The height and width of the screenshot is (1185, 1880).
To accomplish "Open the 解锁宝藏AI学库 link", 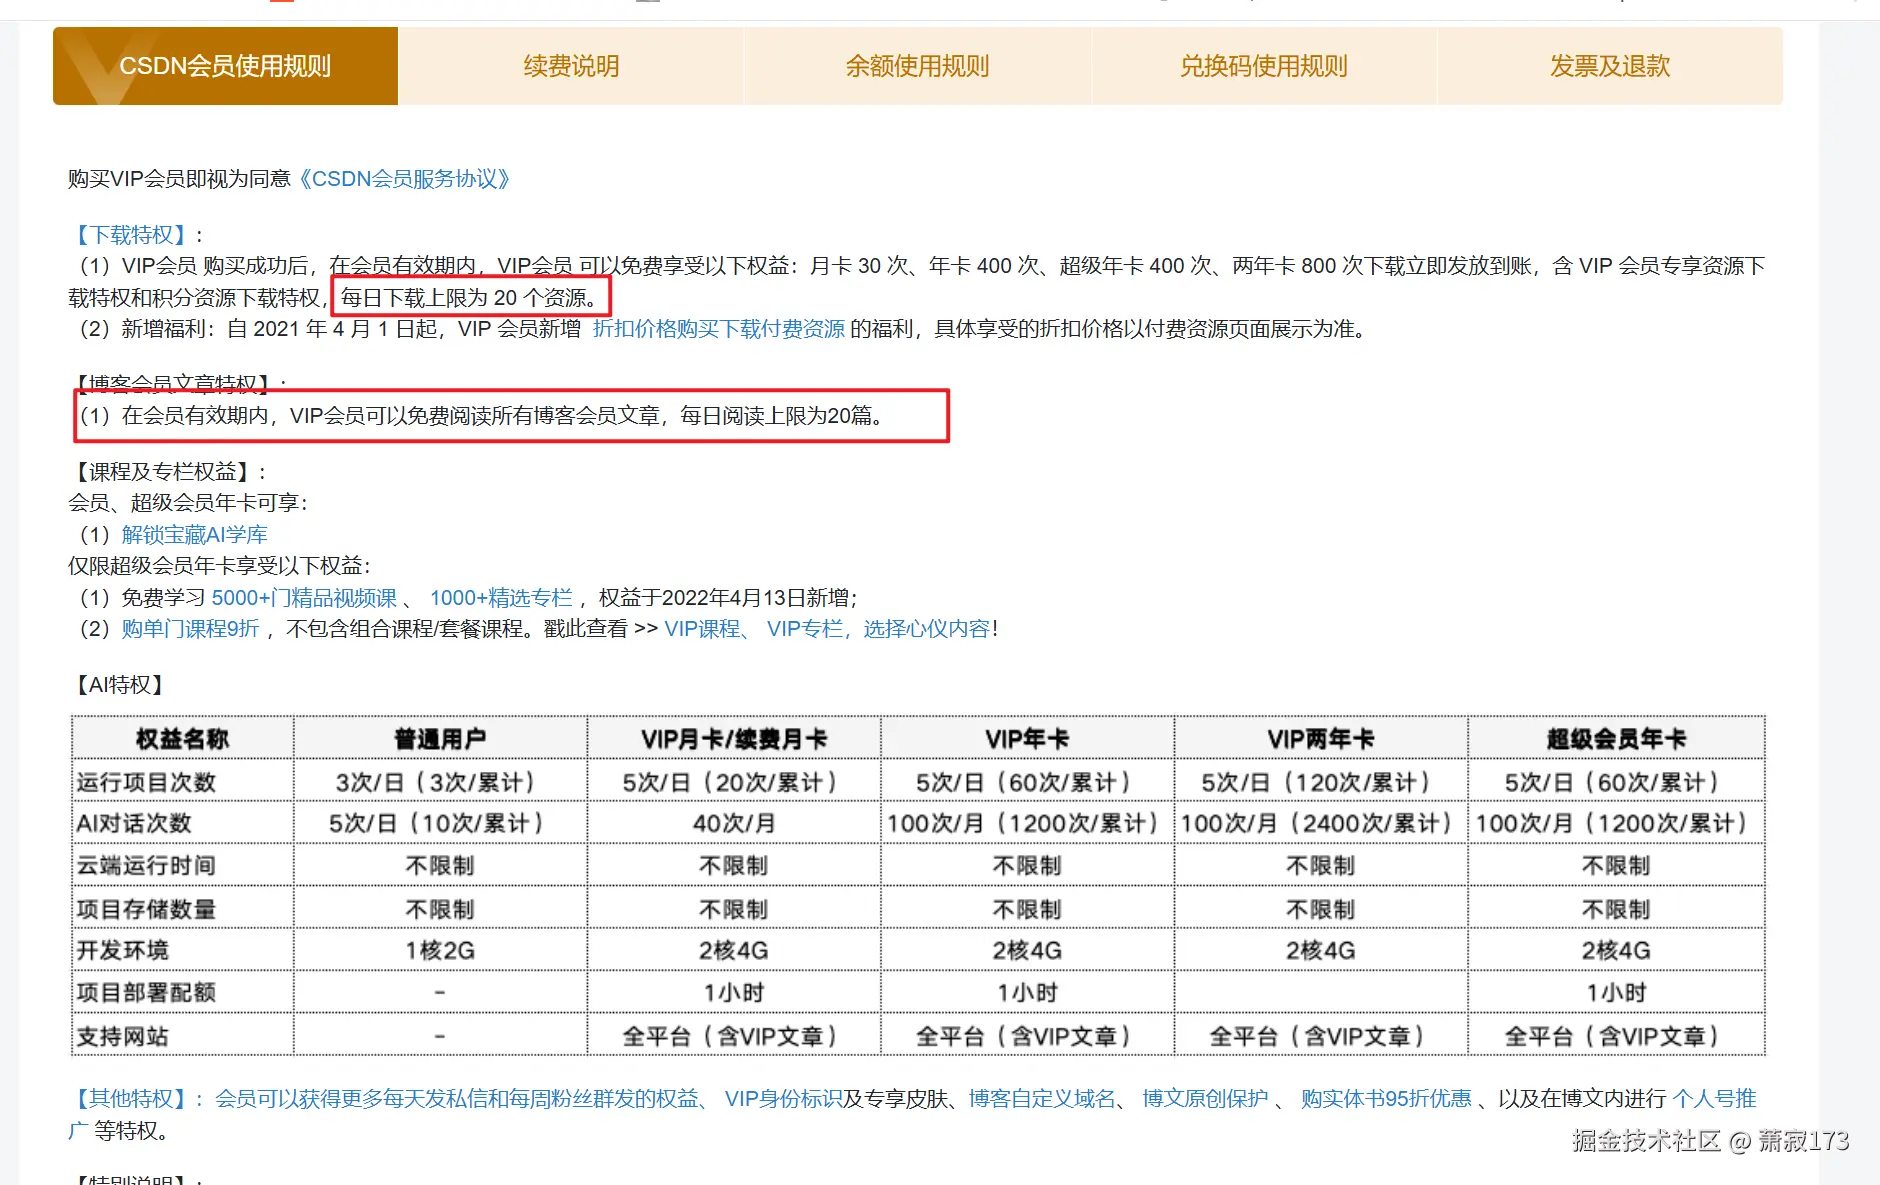I will (195, 535).
